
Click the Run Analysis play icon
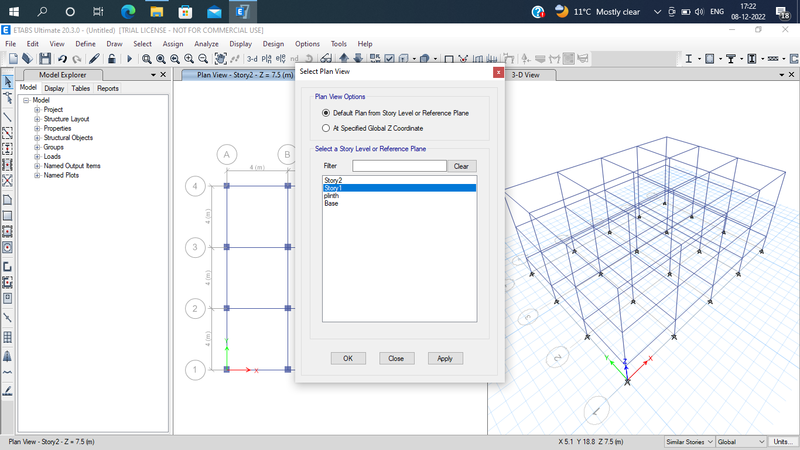129,59
